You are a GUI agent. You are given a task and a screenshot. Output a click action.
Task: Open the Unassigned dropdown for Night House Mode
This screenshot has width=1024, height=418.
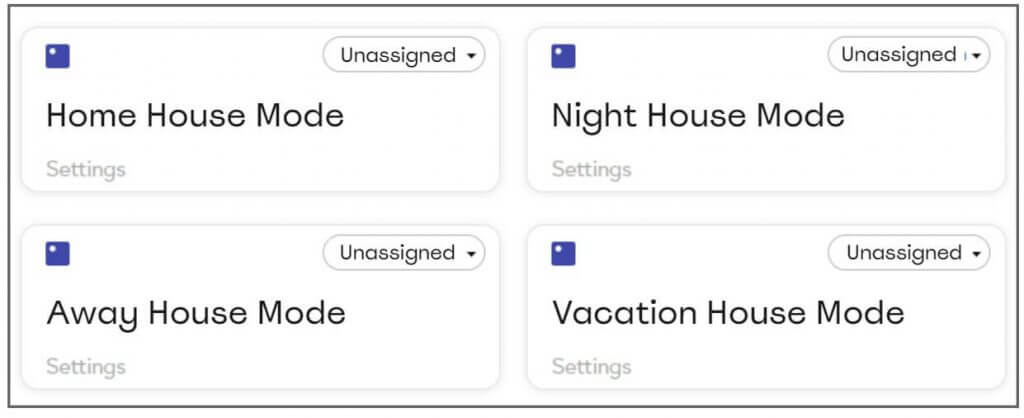coord(908,55)
